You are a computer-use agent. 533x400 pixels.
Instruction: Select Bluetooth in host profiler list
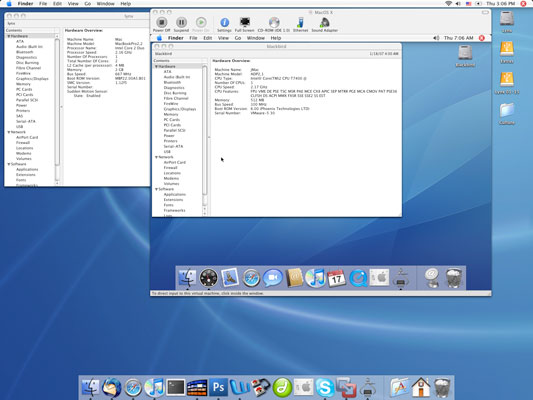click(x=24, y=52)
